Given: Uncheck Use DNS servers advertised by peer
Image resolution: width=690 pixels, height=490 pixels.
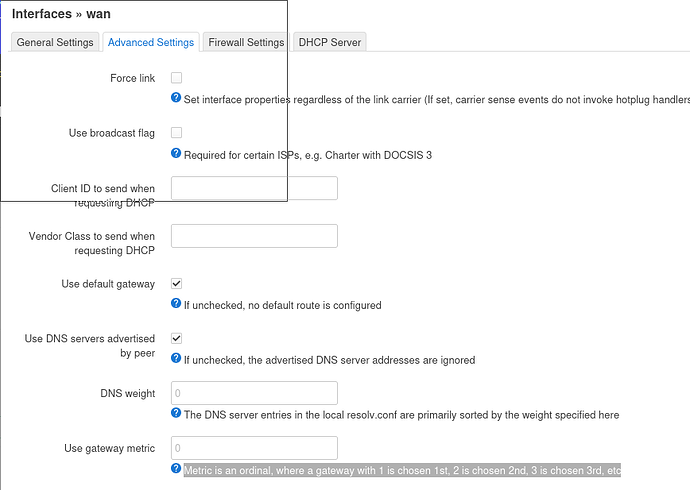Looking at the screenshot, I should coord(176,338).
